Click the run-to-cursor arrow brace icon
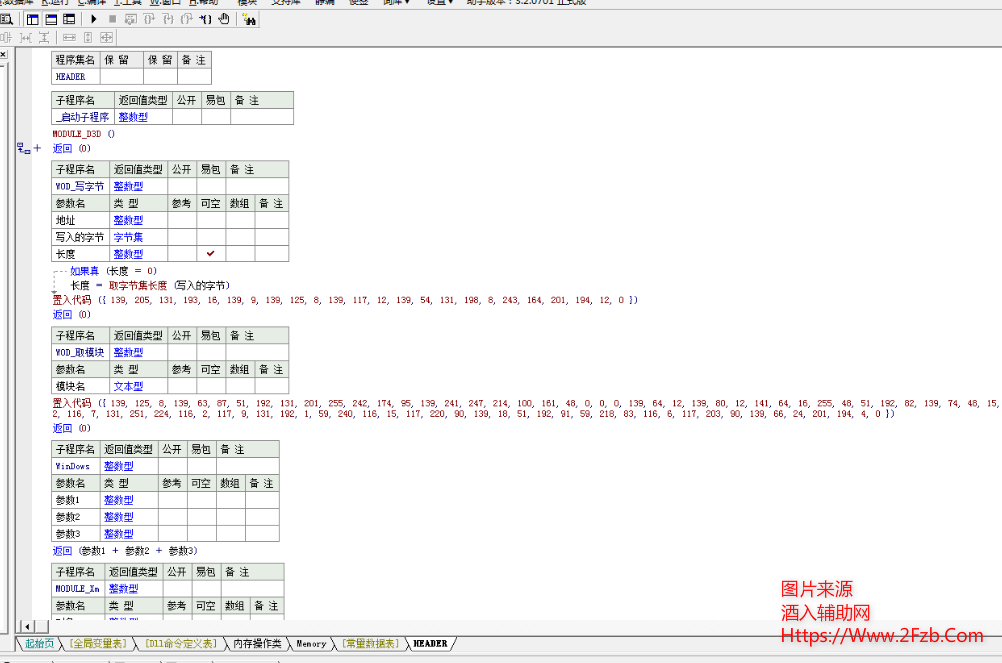 pyautogui.click(x=205, y=19)
